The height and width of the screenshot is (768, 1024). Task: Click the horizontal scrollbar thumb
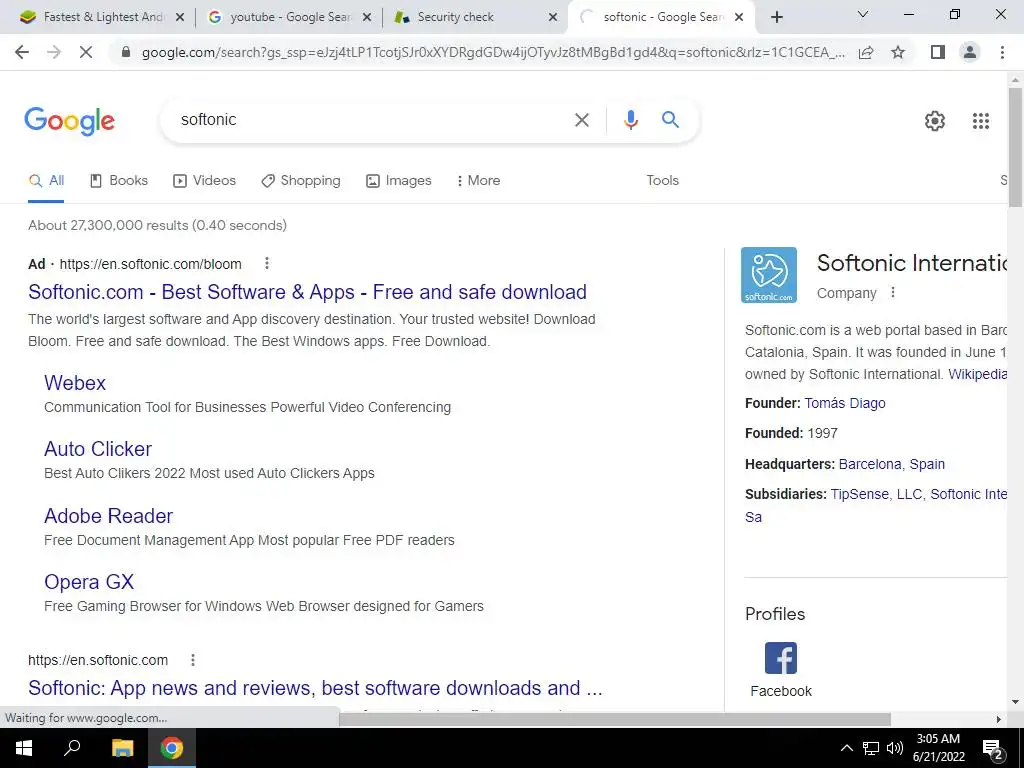[615, 719]
